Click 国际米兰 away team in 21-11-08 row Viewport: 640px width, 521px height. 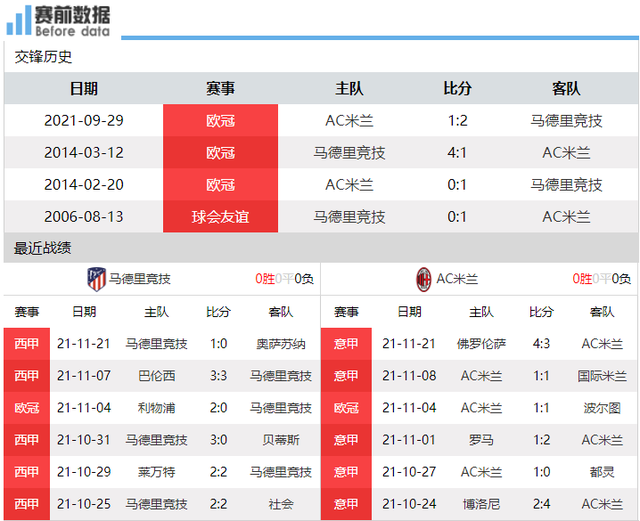click(x=602, y=376)
